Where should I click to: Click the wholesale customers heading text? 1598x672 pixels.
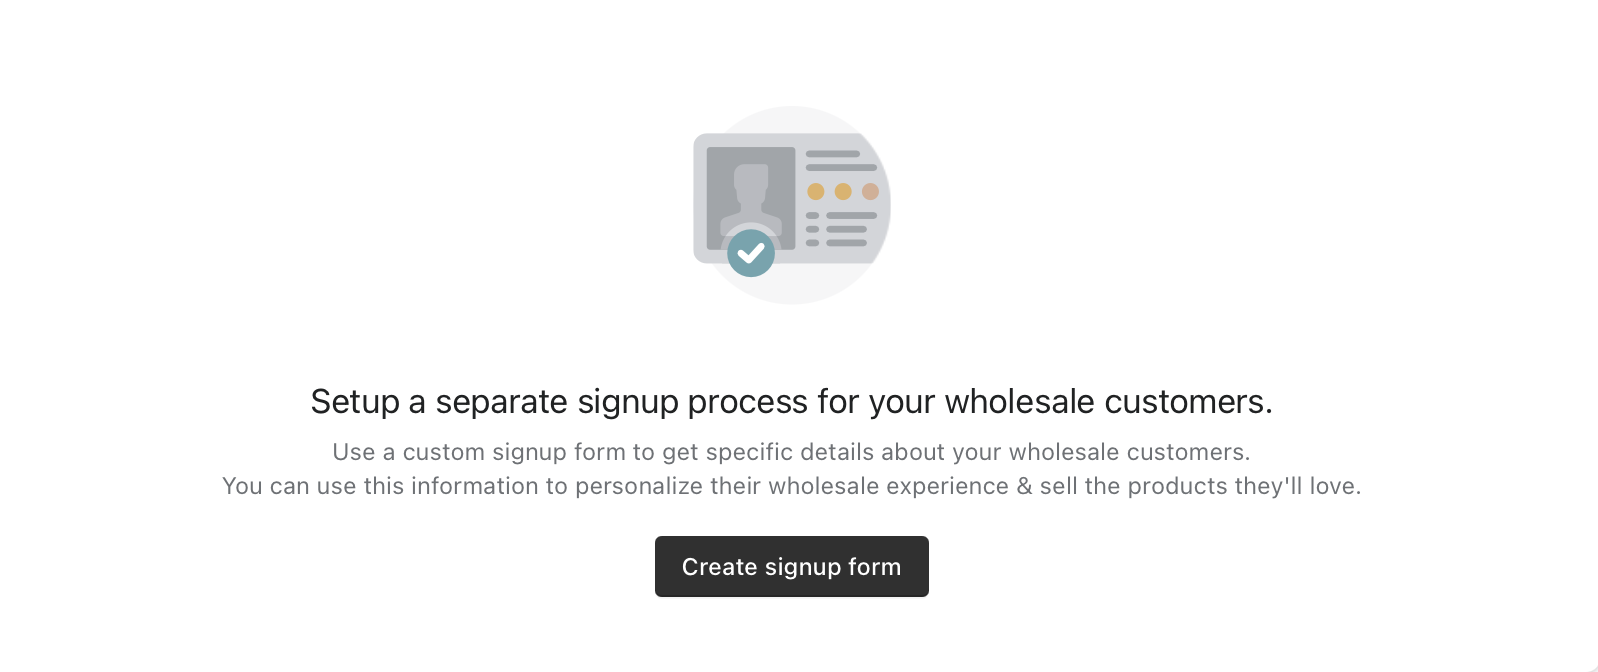coord(792,401)
